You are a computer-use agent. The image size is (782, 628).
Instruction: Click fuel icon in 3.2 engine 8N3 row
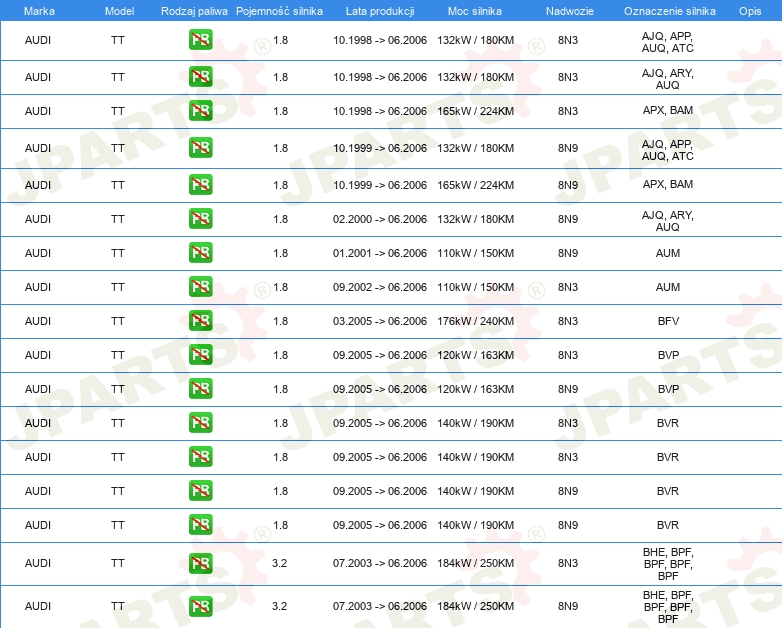[x=200, y=563]
